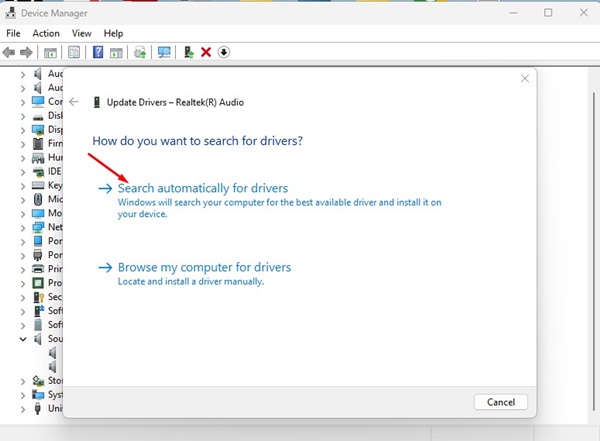Choose Browse my computer for drivers
The width and height of the screenshot is (600, 441).
click(204, 267)
